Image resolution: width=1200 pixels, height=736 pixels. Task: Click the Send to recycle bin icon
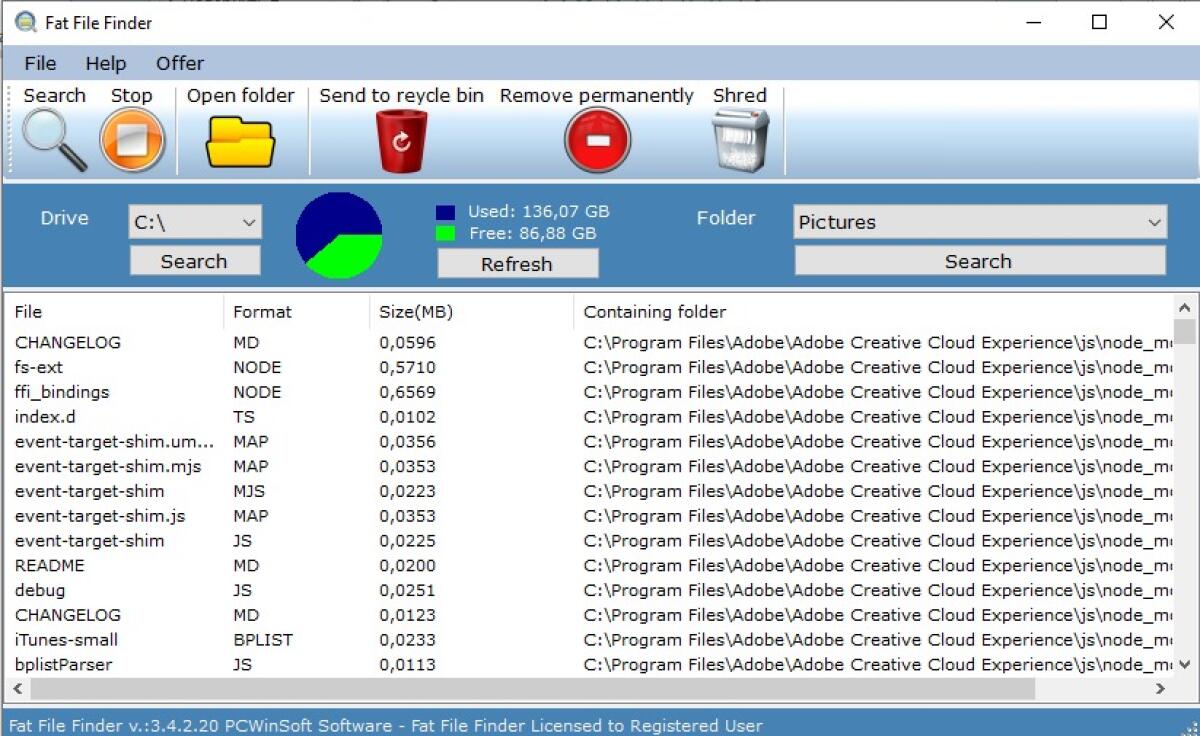coord(400,140)
